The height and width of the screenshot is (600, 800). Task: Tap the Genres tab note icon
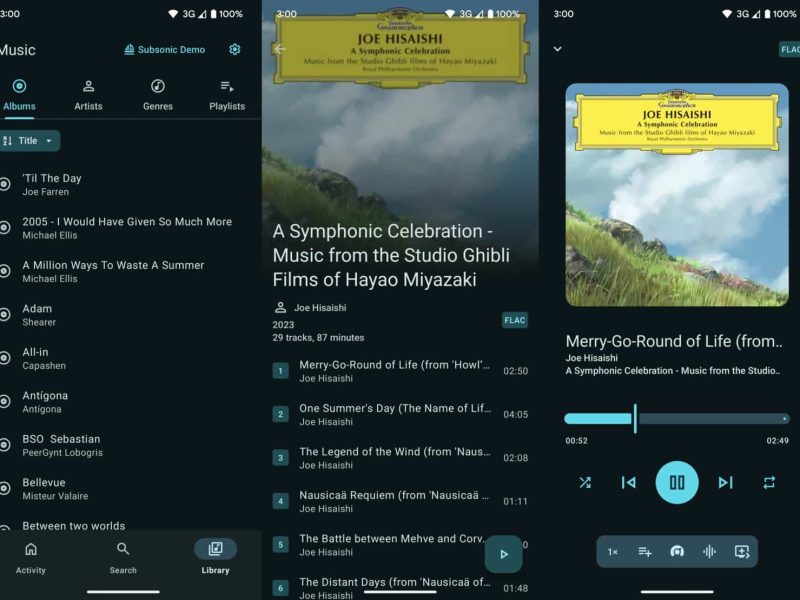(158, 86)
